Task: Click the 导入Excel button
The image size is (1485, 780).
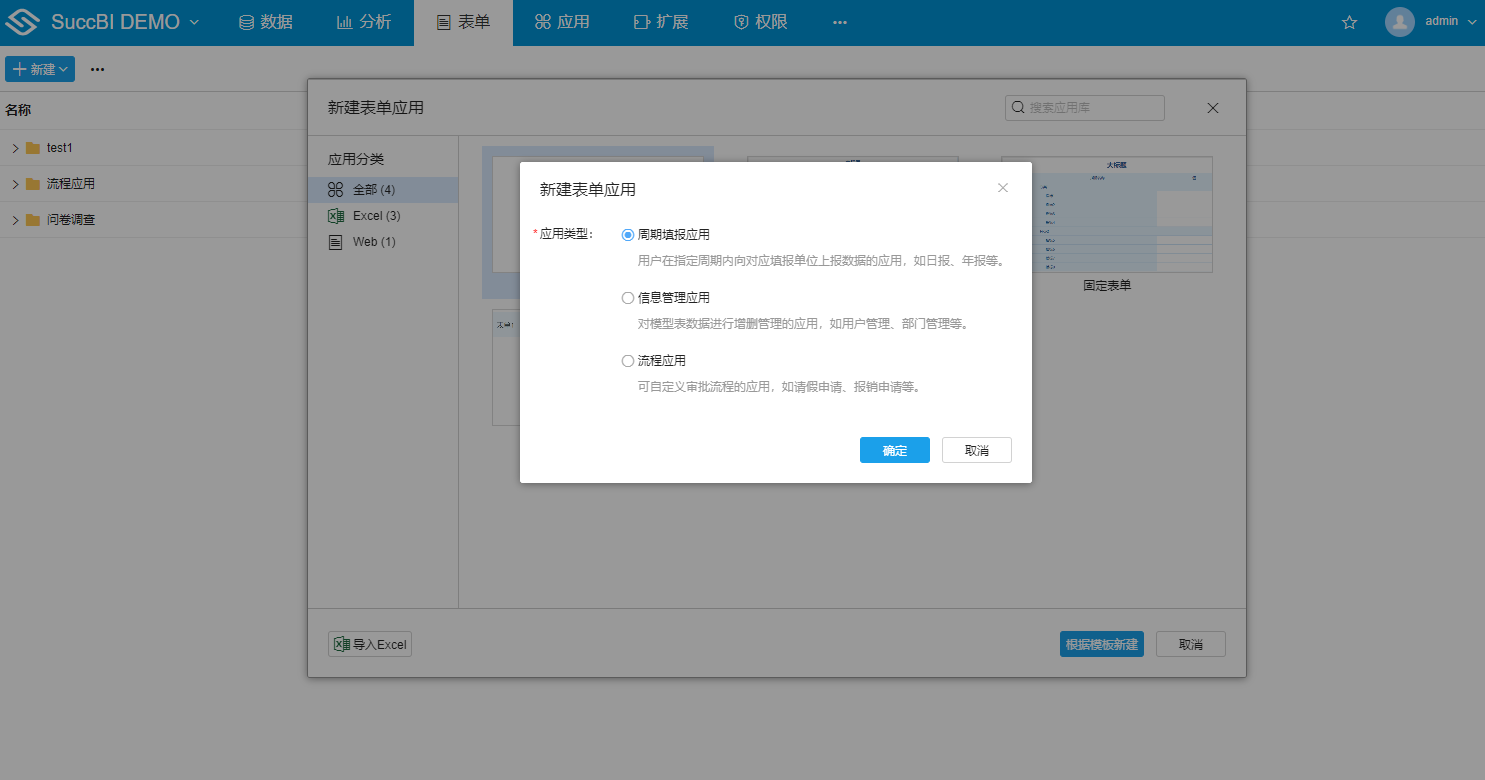Action: pyautogui.click(x=370, y=644)
